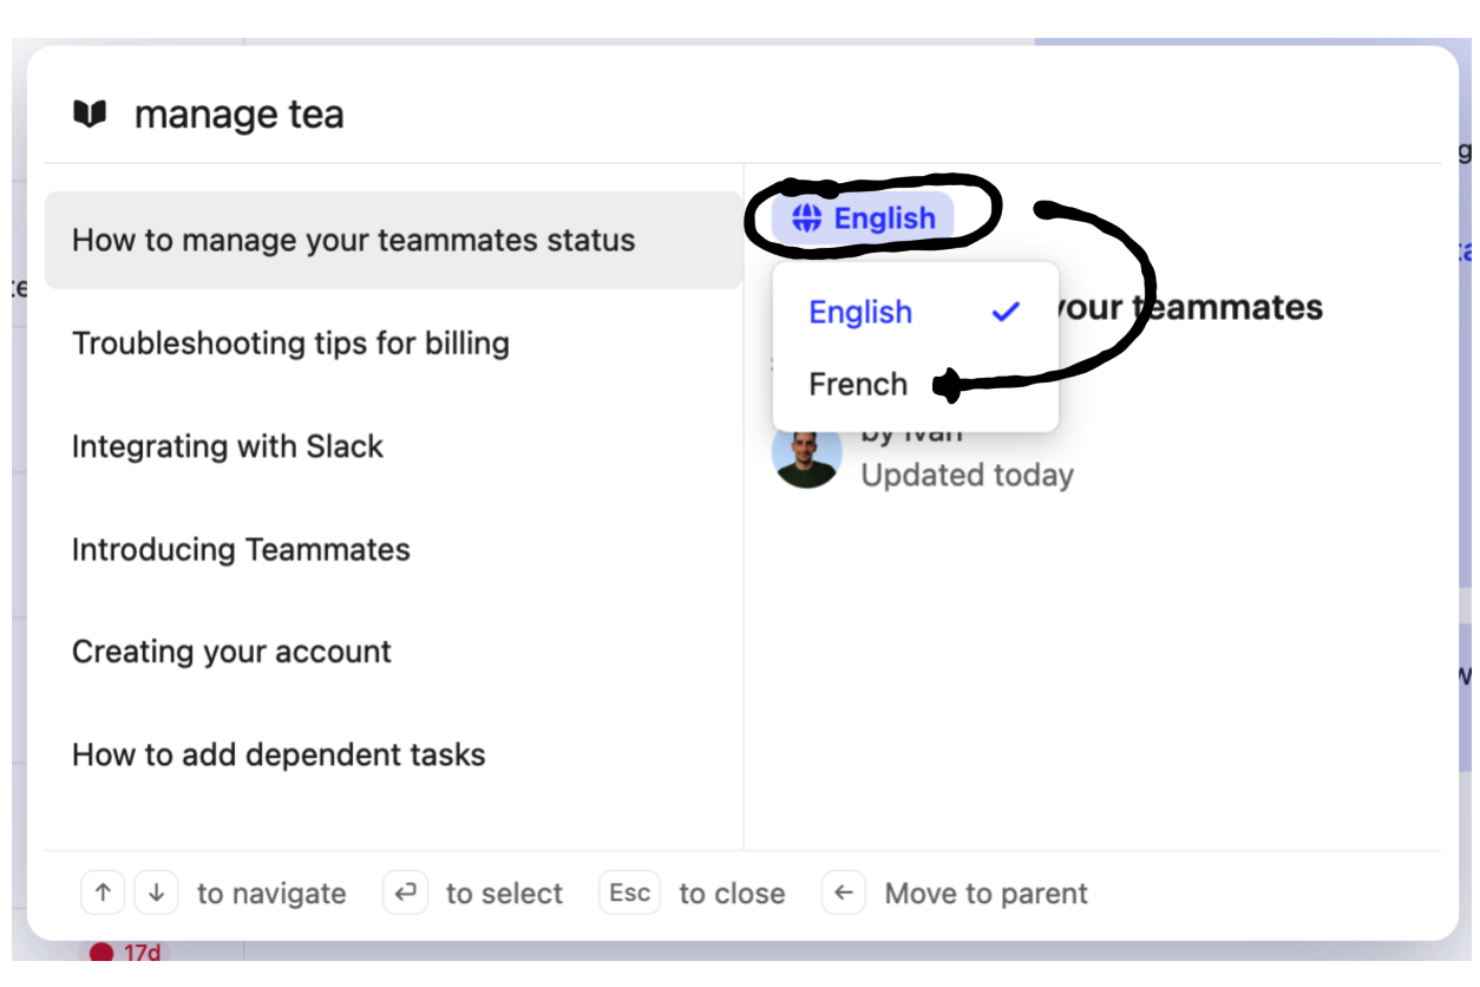Click the Esc key button
This screenshot has height=987, width=1480.
coord(630,892)
